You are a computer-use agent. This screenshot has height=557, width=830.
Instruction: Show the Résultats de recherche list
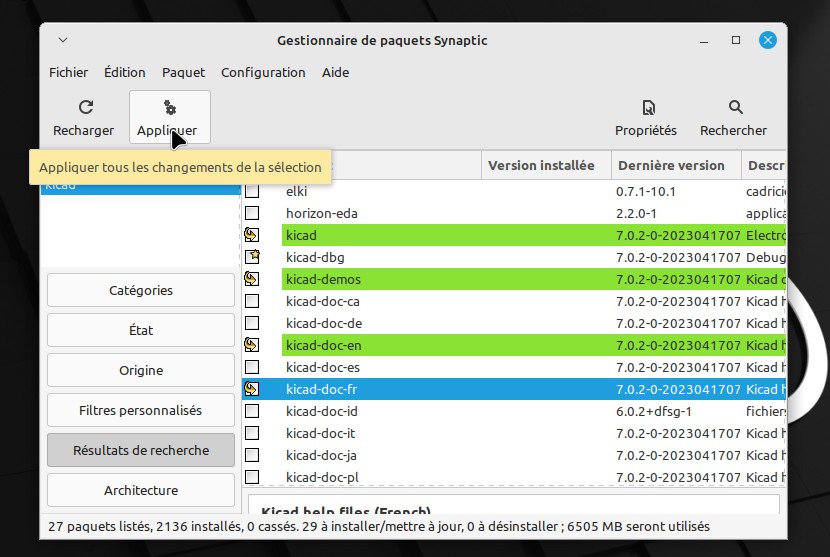141,450
